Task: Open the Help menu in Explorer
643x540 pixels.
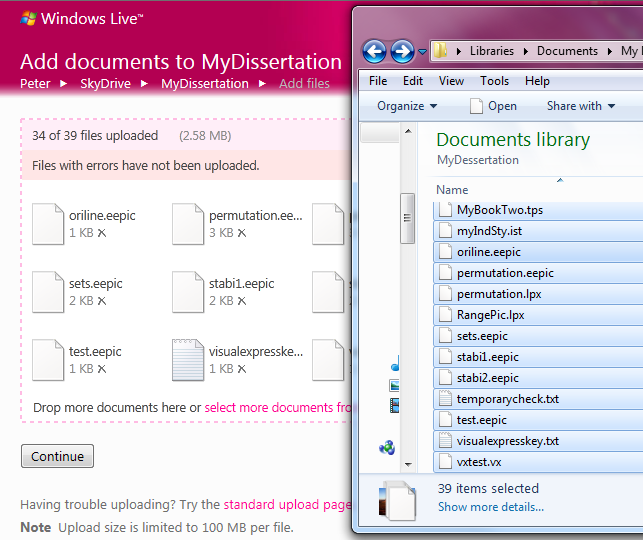Action: 537,81
